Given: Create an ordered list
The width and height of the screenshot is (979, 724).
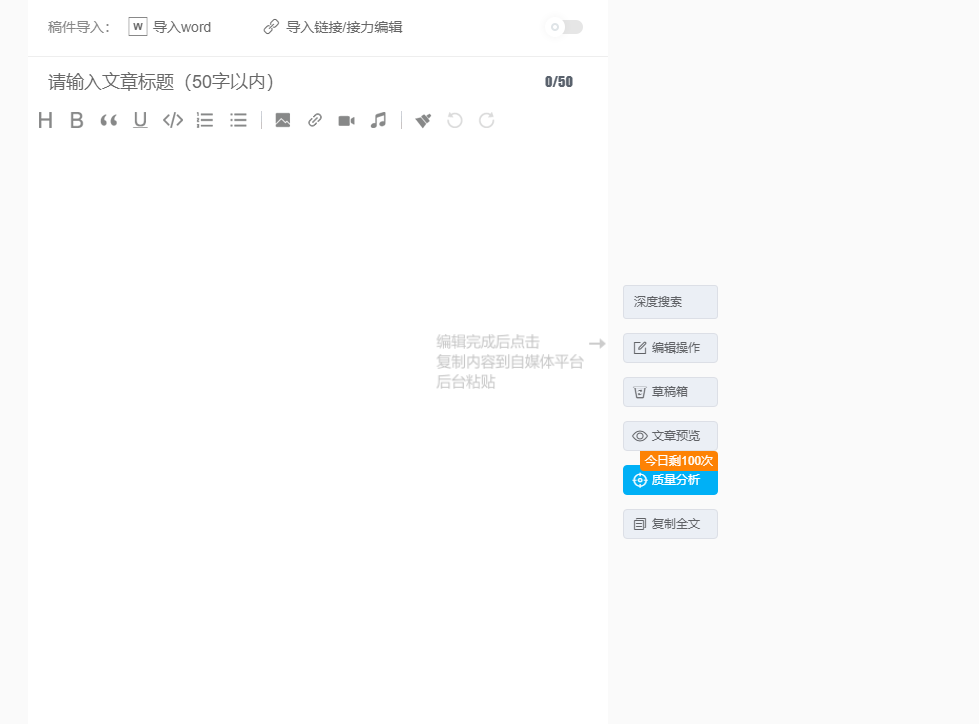Looking at the screenshot, I should point(204,120).
